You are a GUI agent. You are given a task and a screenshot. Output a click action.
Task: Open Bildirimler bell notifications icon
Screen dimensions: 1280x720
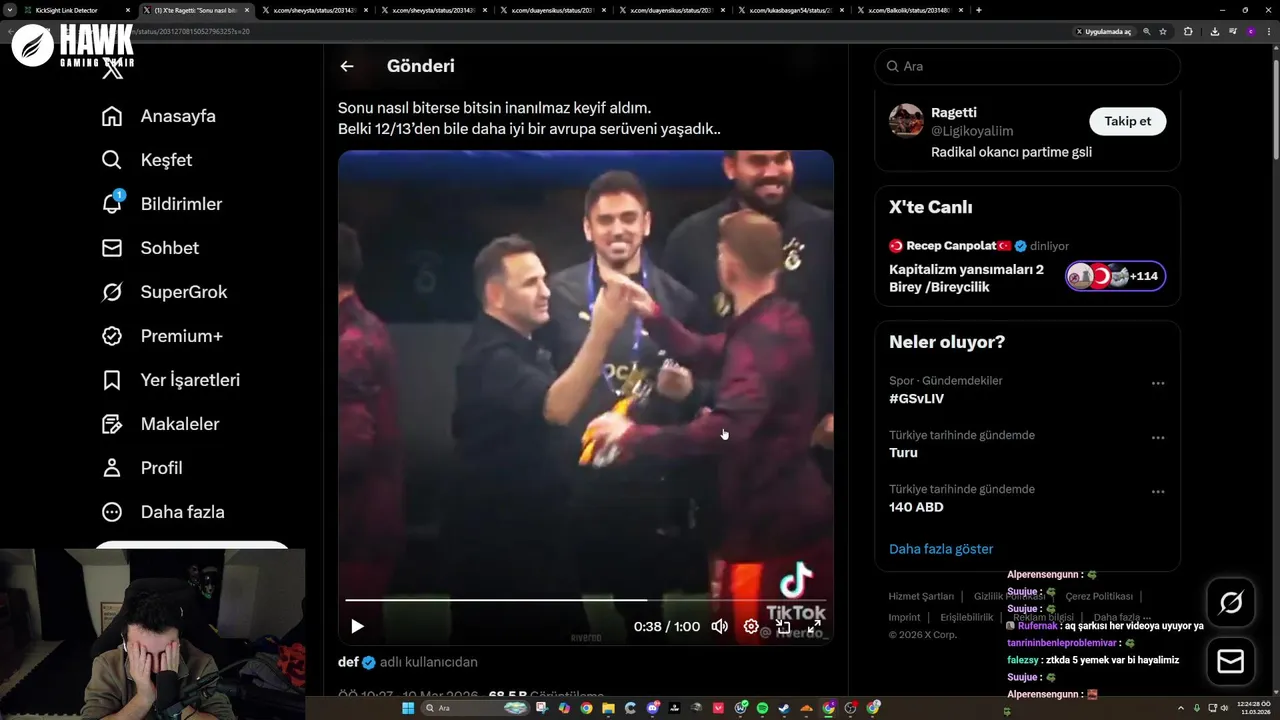point(112,204)
